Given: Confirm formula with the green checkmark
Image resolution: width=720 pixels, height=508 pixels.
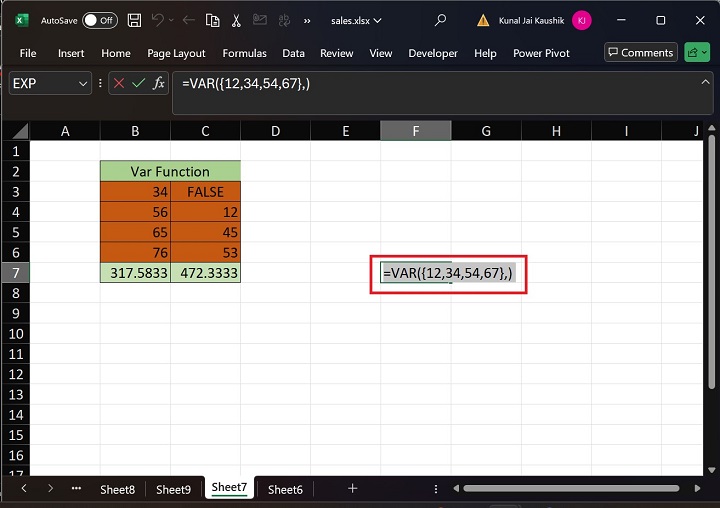Looking at the screenshot, I should point(139,84).
